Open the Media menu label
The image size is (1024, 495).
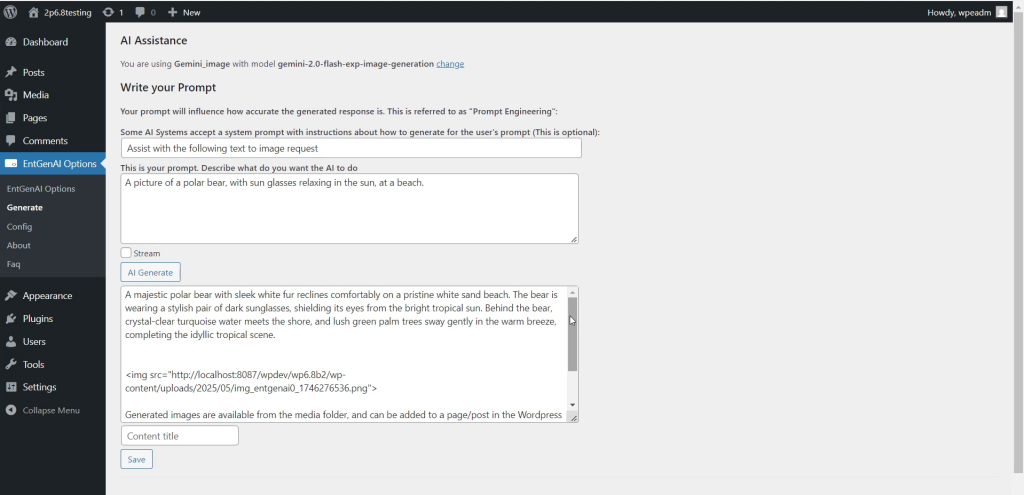point(36,95)
